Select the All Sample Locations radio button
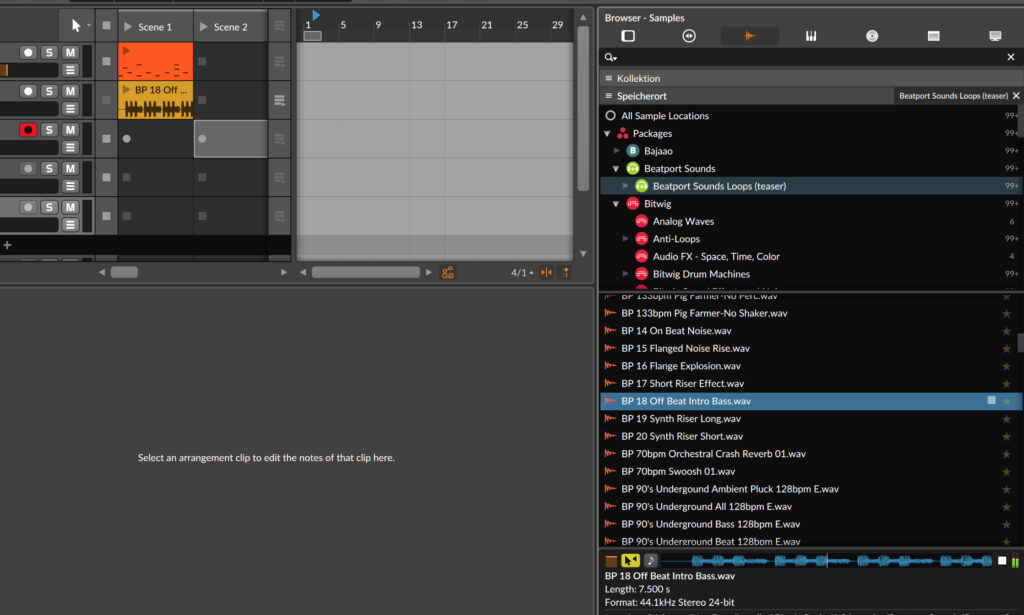Viewport: 1024px width, 615px height. point(610,116)
